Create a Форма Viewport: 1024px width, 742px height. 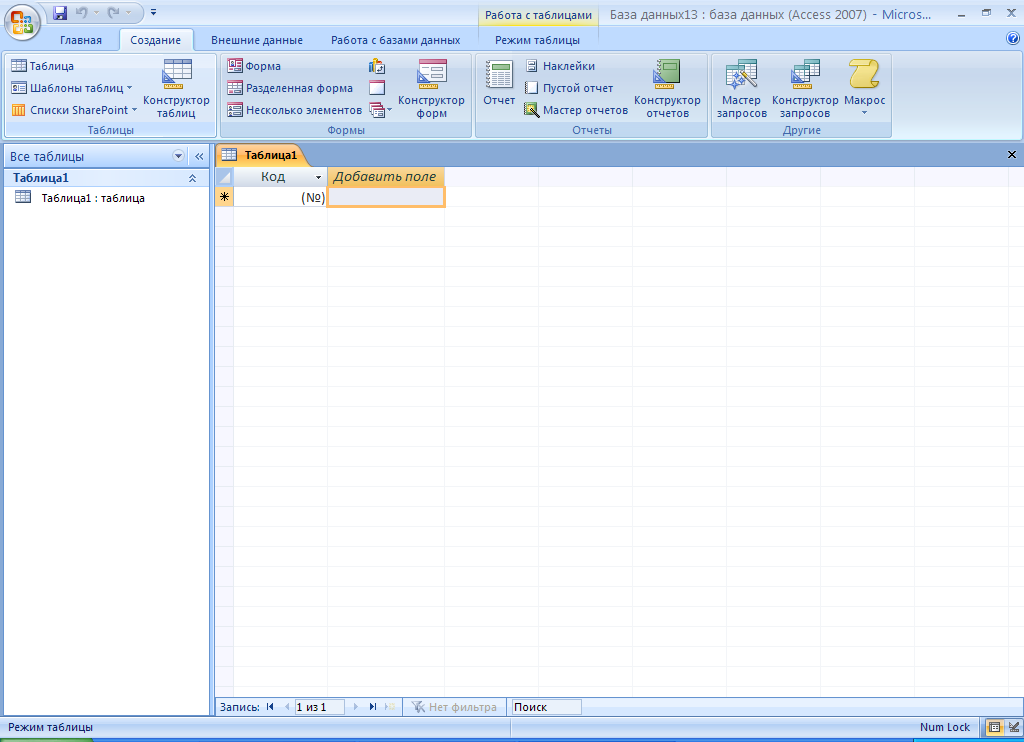click(x=254, y=66)
